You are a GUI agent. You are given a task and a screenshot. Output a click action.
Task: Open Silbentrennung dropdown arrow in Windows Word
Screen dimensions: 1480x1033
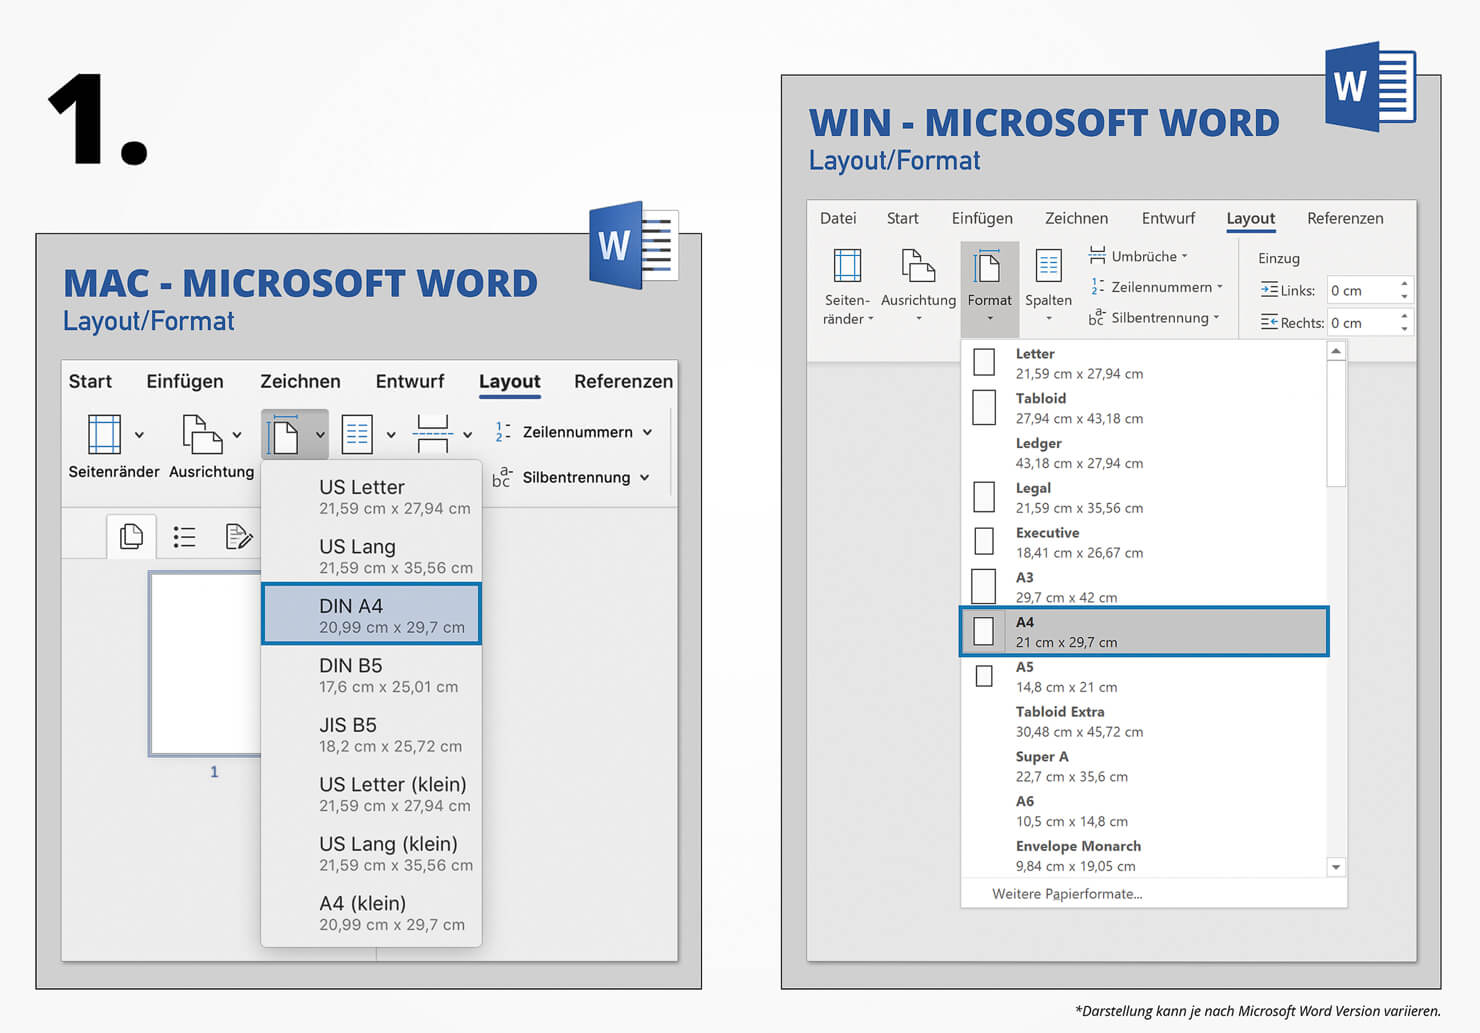pos(1217,318)
